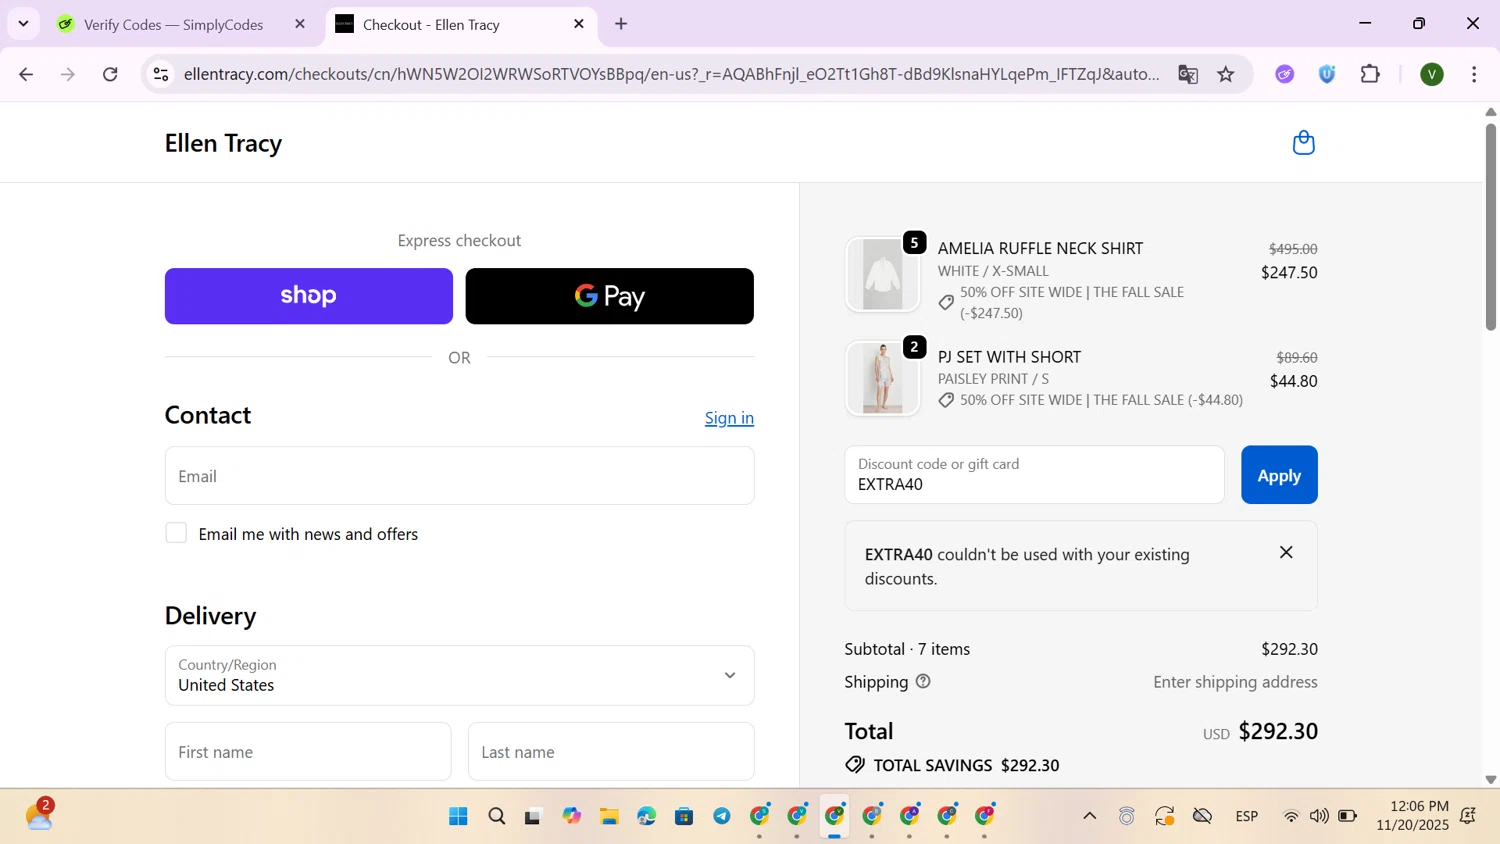The image size is (1500, 844).
Task: Close the Checkout Ellen Tracy tab
Action: 578,24
